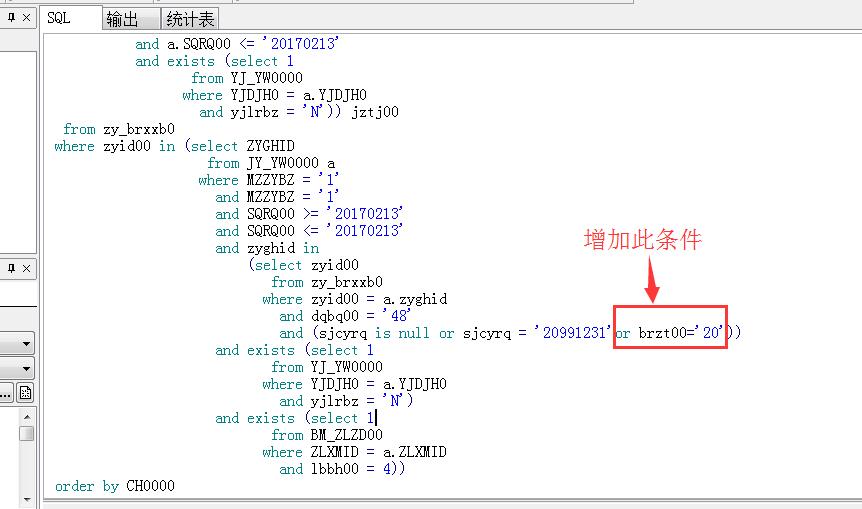Click the left panel scrollbar up arrow

point(27,417)
